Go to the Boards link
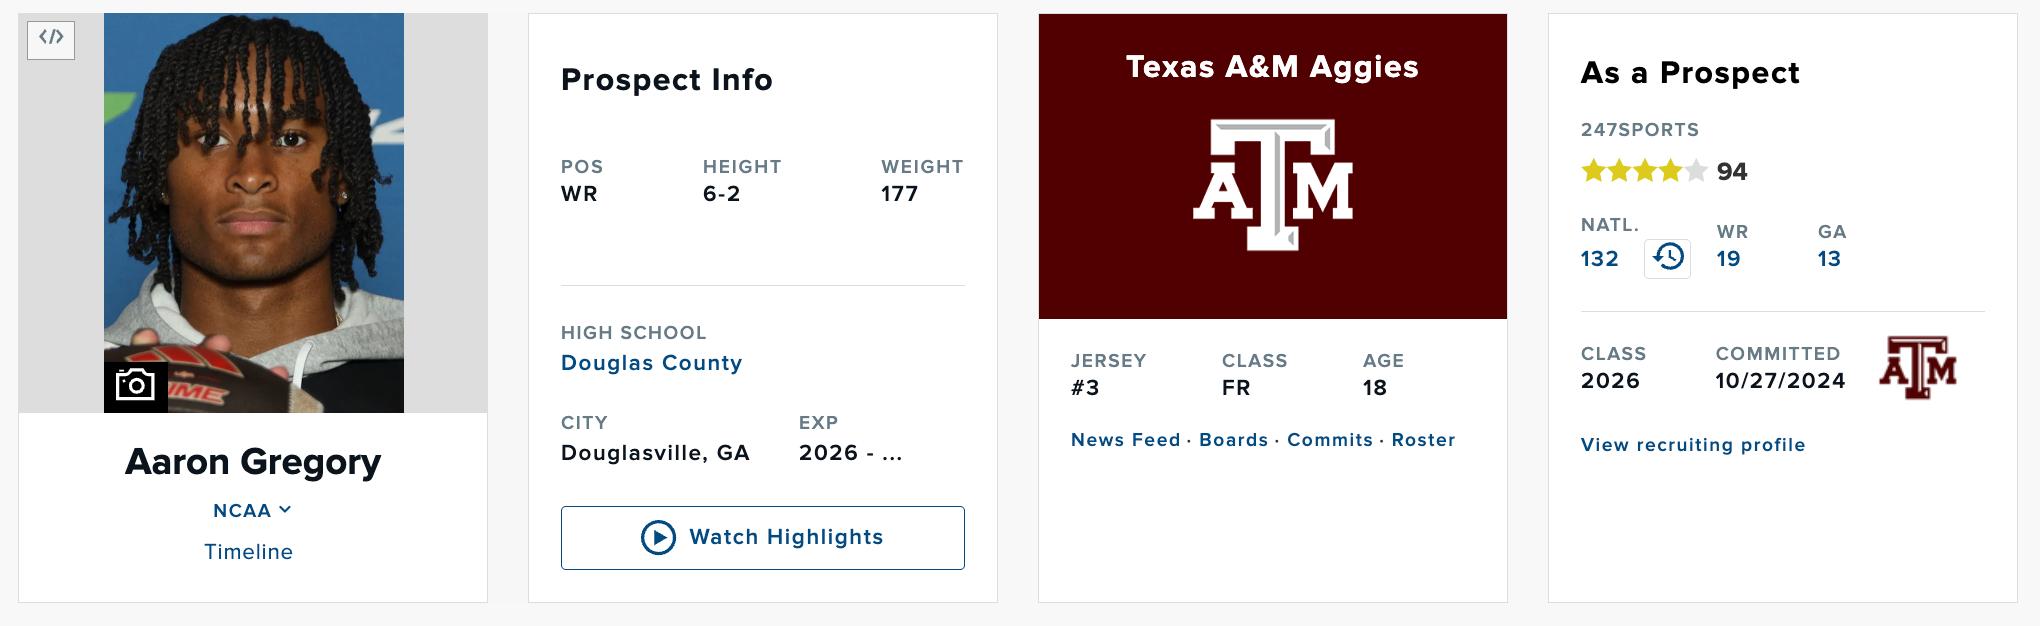 coord(1233,440)
